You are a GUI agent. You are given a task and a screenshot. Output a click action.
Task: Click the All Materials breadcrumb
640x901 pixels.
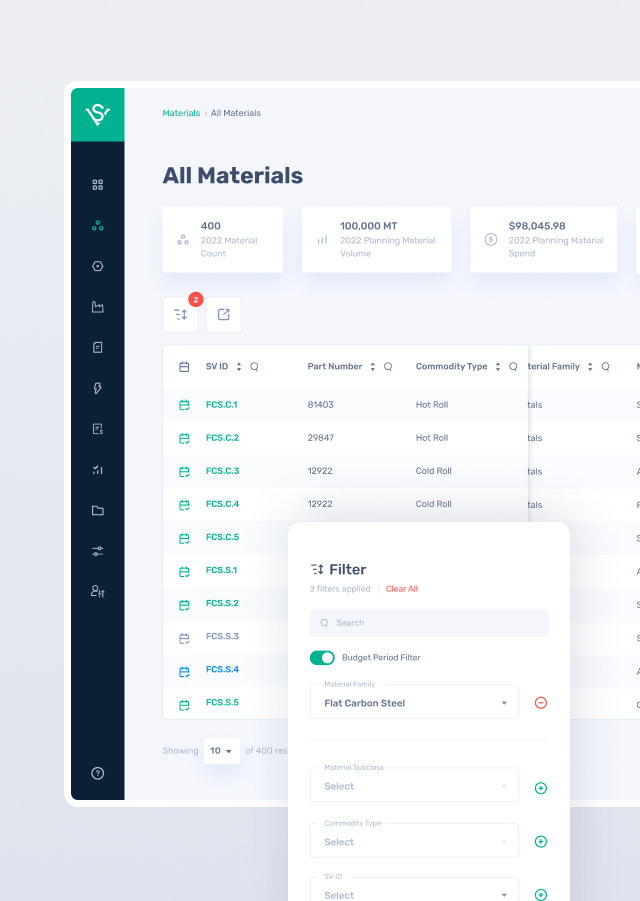pyautogui.click(x=236, y=113)
